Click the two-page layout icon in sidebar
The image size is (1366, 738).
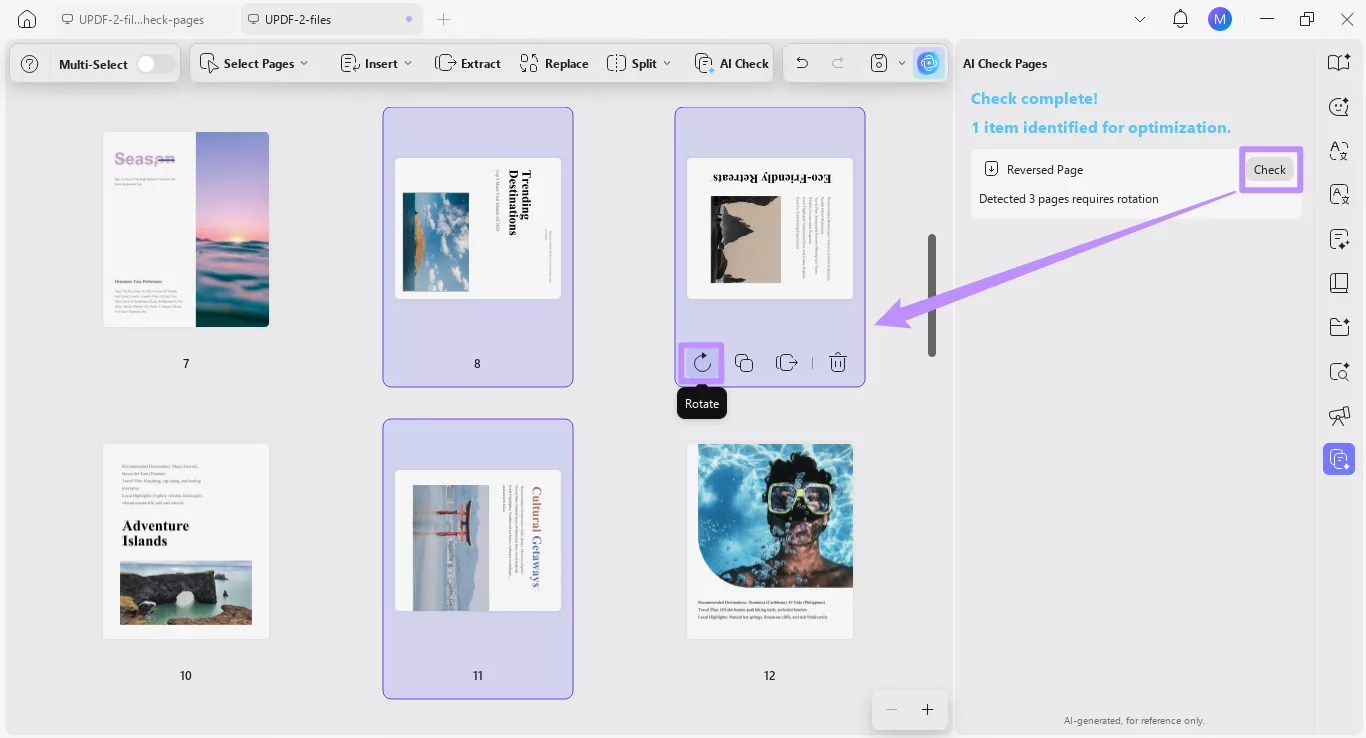(1339, 283)
